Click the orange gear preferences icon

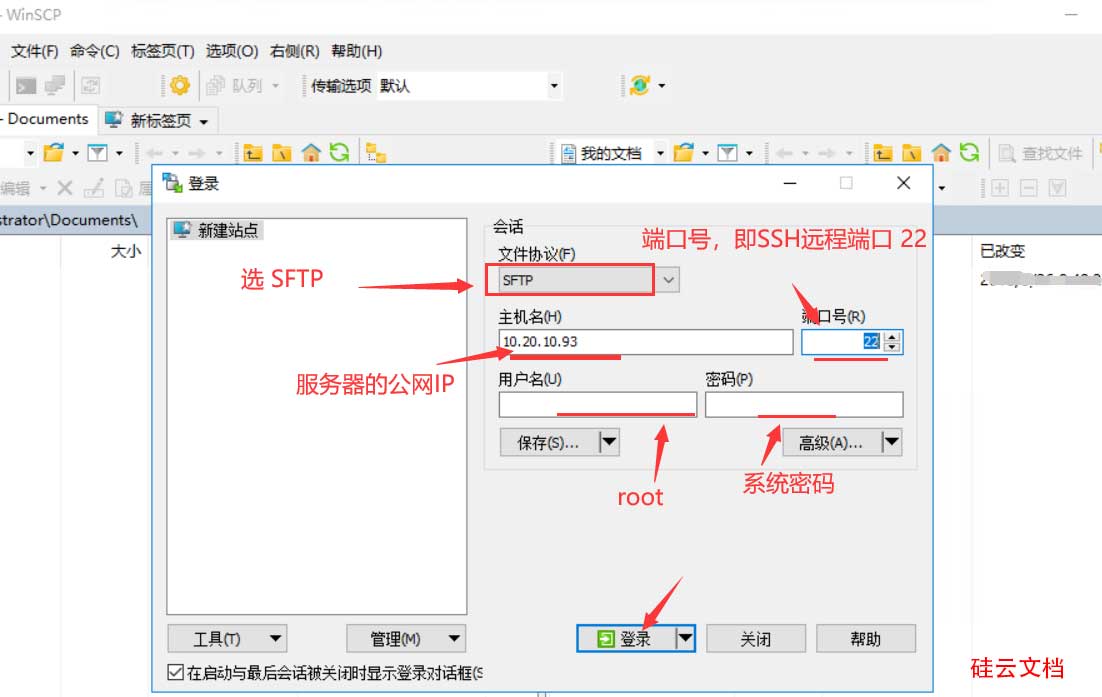pyautogui.click(x=180, y=86)
